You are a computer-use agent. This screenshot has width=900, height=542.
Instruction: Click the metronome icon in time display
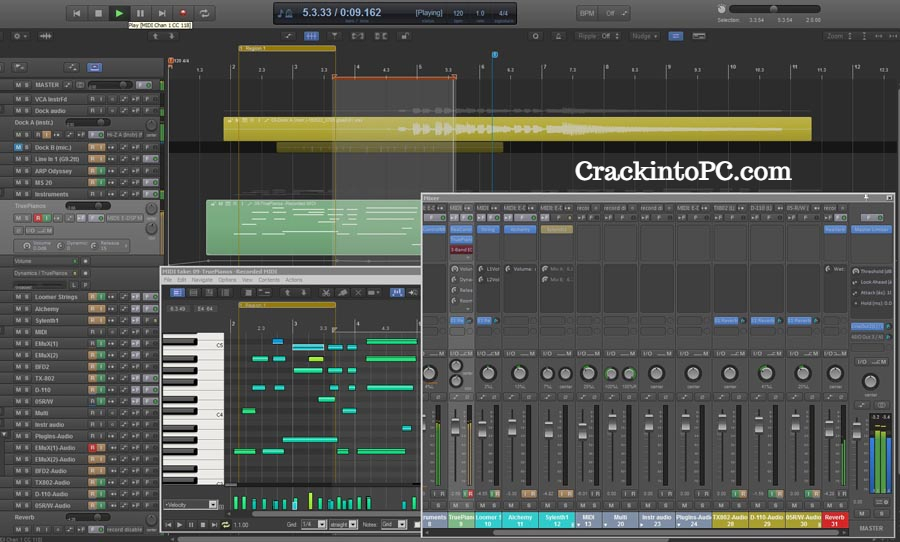click(289, 13)
